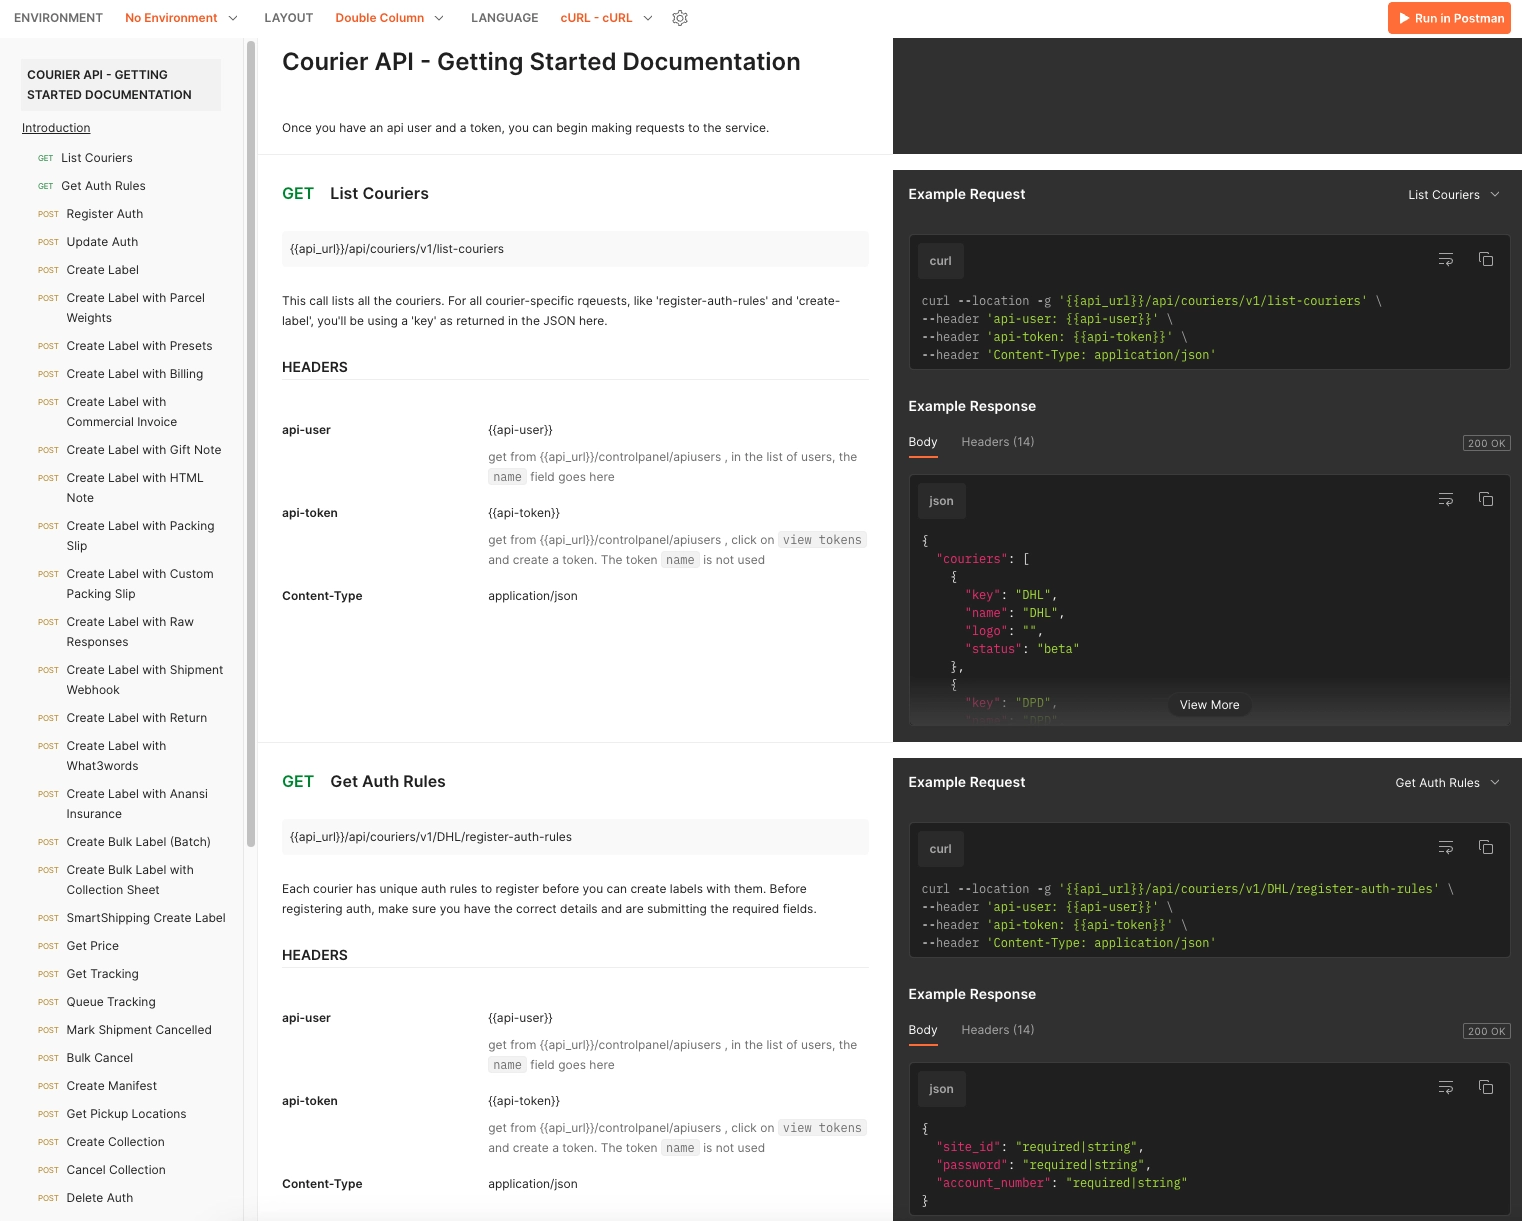Select Body tab in List Couriers response
Viewport: 1522px width, 1221px height.
click(x=923, y=443)
